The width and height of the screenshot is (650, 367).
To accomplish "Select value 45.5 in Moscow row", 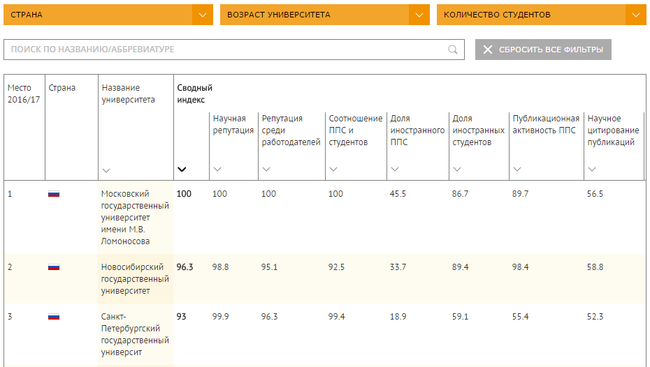I will 398,194.
